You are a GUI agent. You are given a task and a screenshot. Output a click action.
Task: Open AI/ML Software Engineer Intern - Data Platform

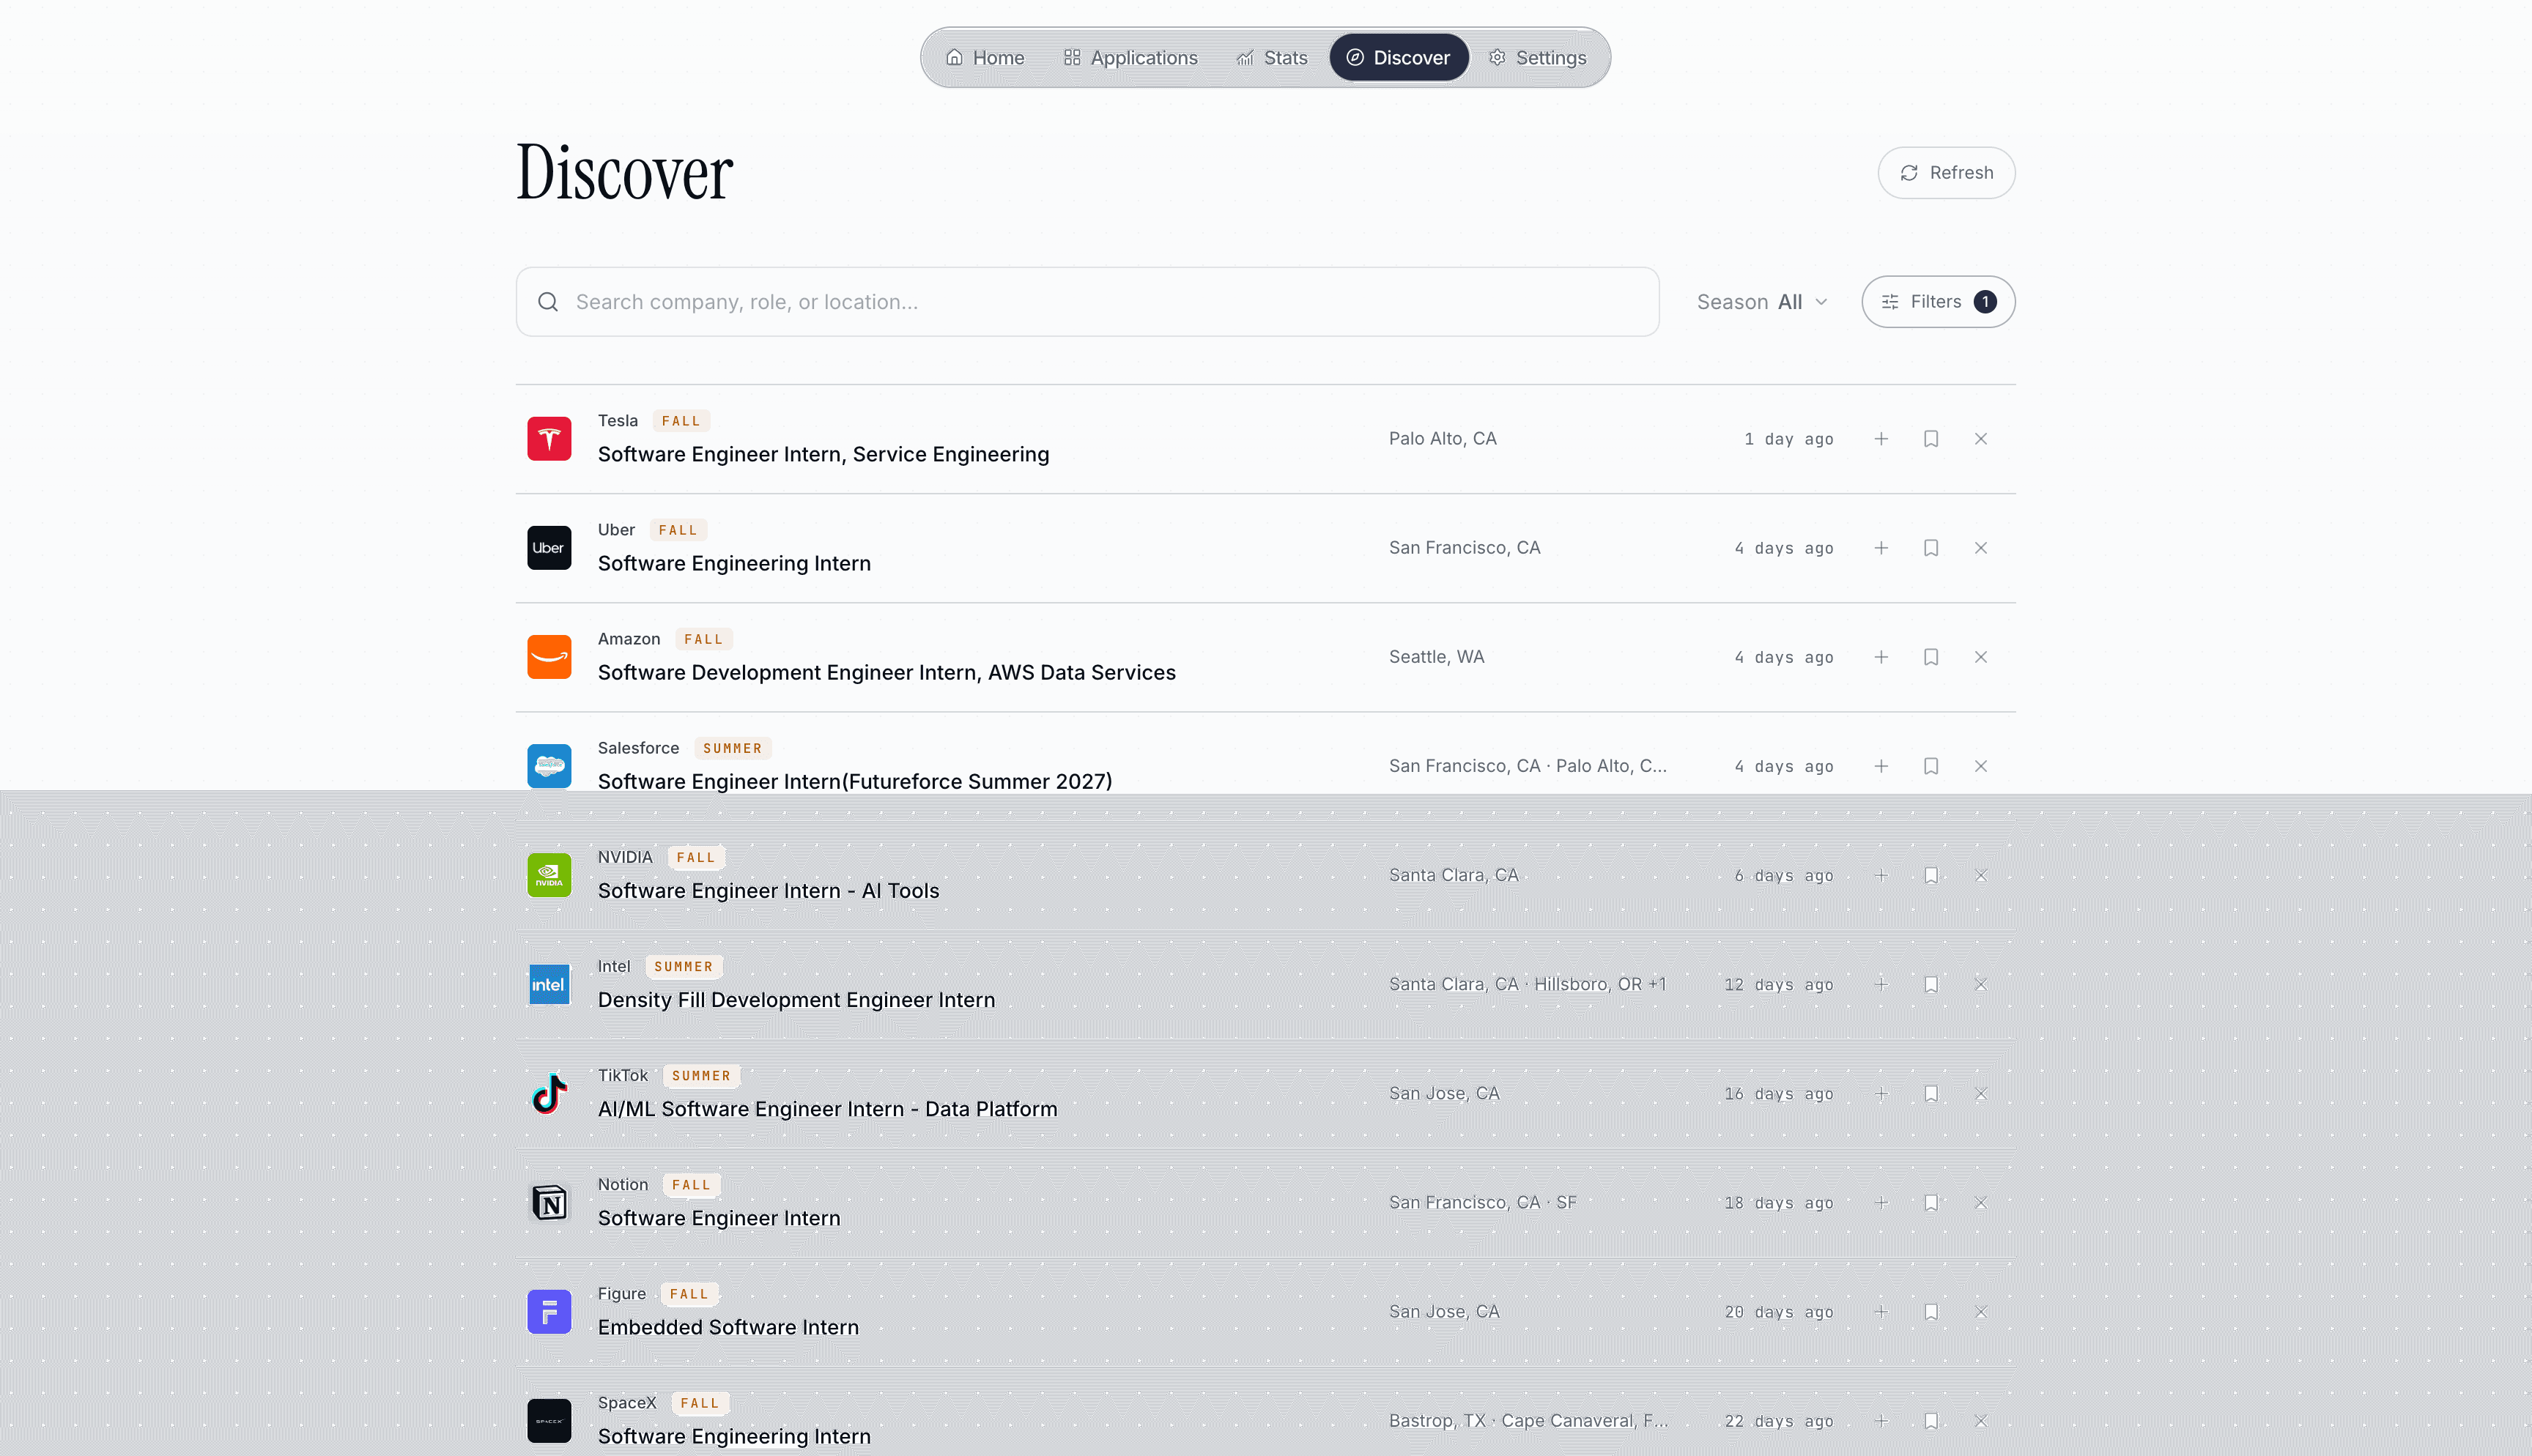tap(827, 1109)
